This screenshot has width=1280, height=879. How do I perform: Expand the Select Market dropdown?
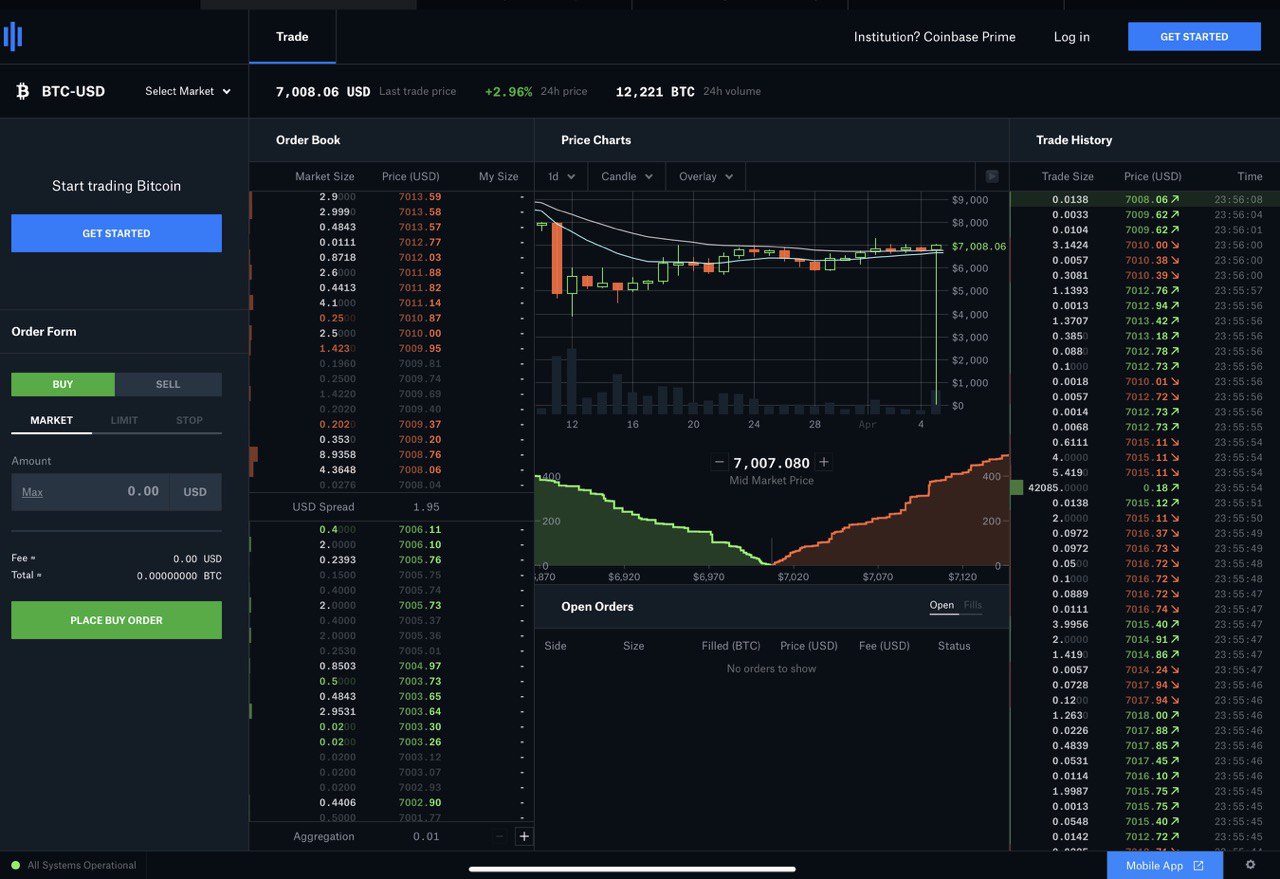(x=188, y=91)
